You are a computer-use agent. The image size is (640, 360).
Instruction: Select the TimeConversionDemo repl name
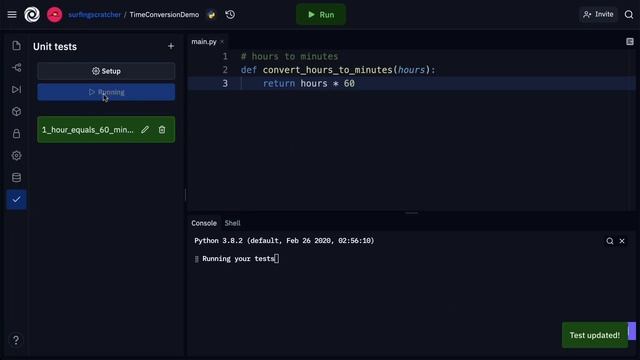(164, 15)
